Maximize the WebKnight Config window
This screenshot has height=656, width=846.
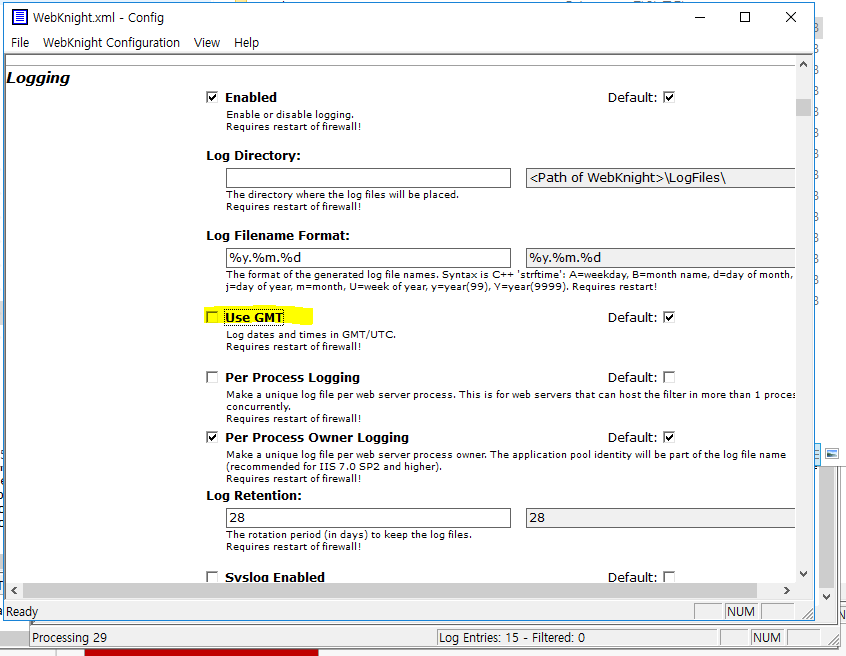coord(745,17)
